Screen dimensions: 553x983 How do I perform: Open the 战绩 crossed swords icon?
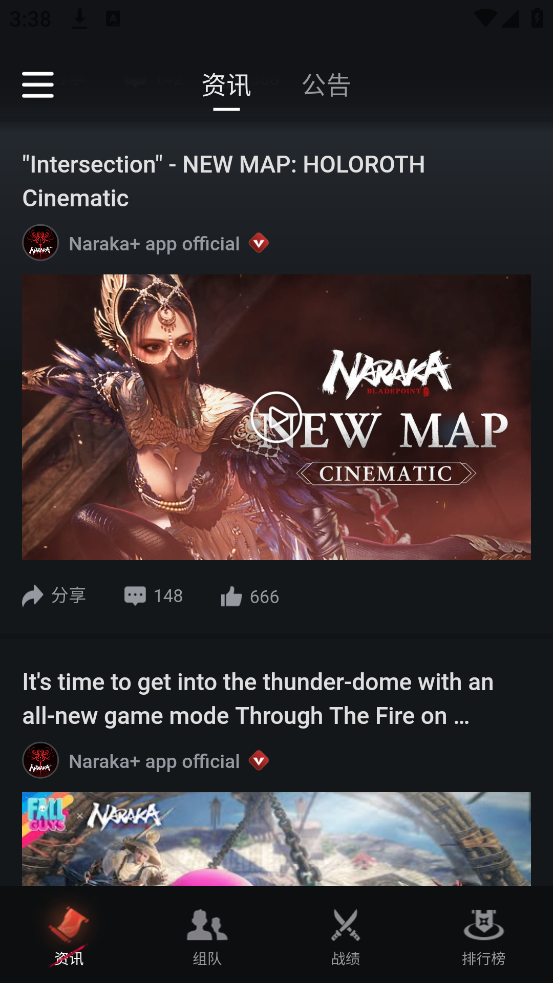tap(345, 925)
